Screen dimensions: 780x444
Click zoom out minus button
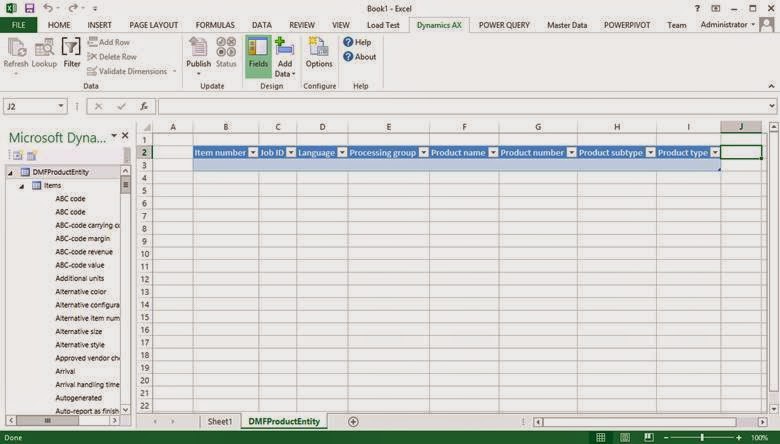666,438
